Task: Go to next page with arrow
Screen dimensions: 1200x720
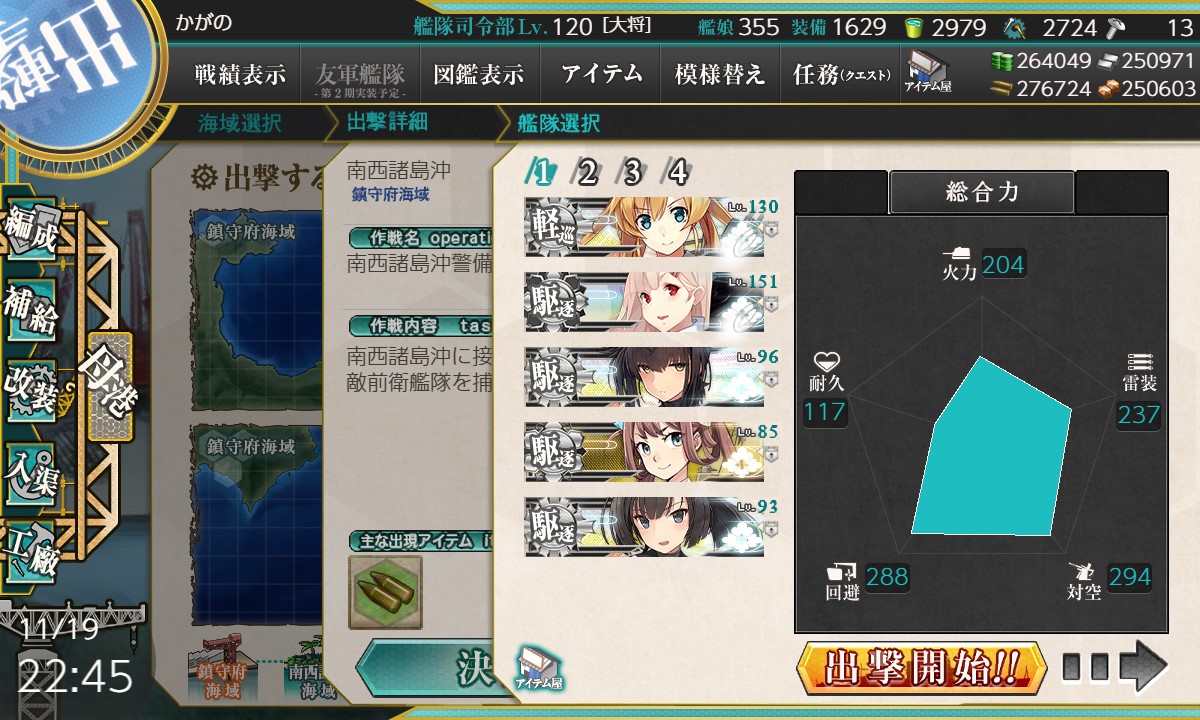Action: point(1114,667)
